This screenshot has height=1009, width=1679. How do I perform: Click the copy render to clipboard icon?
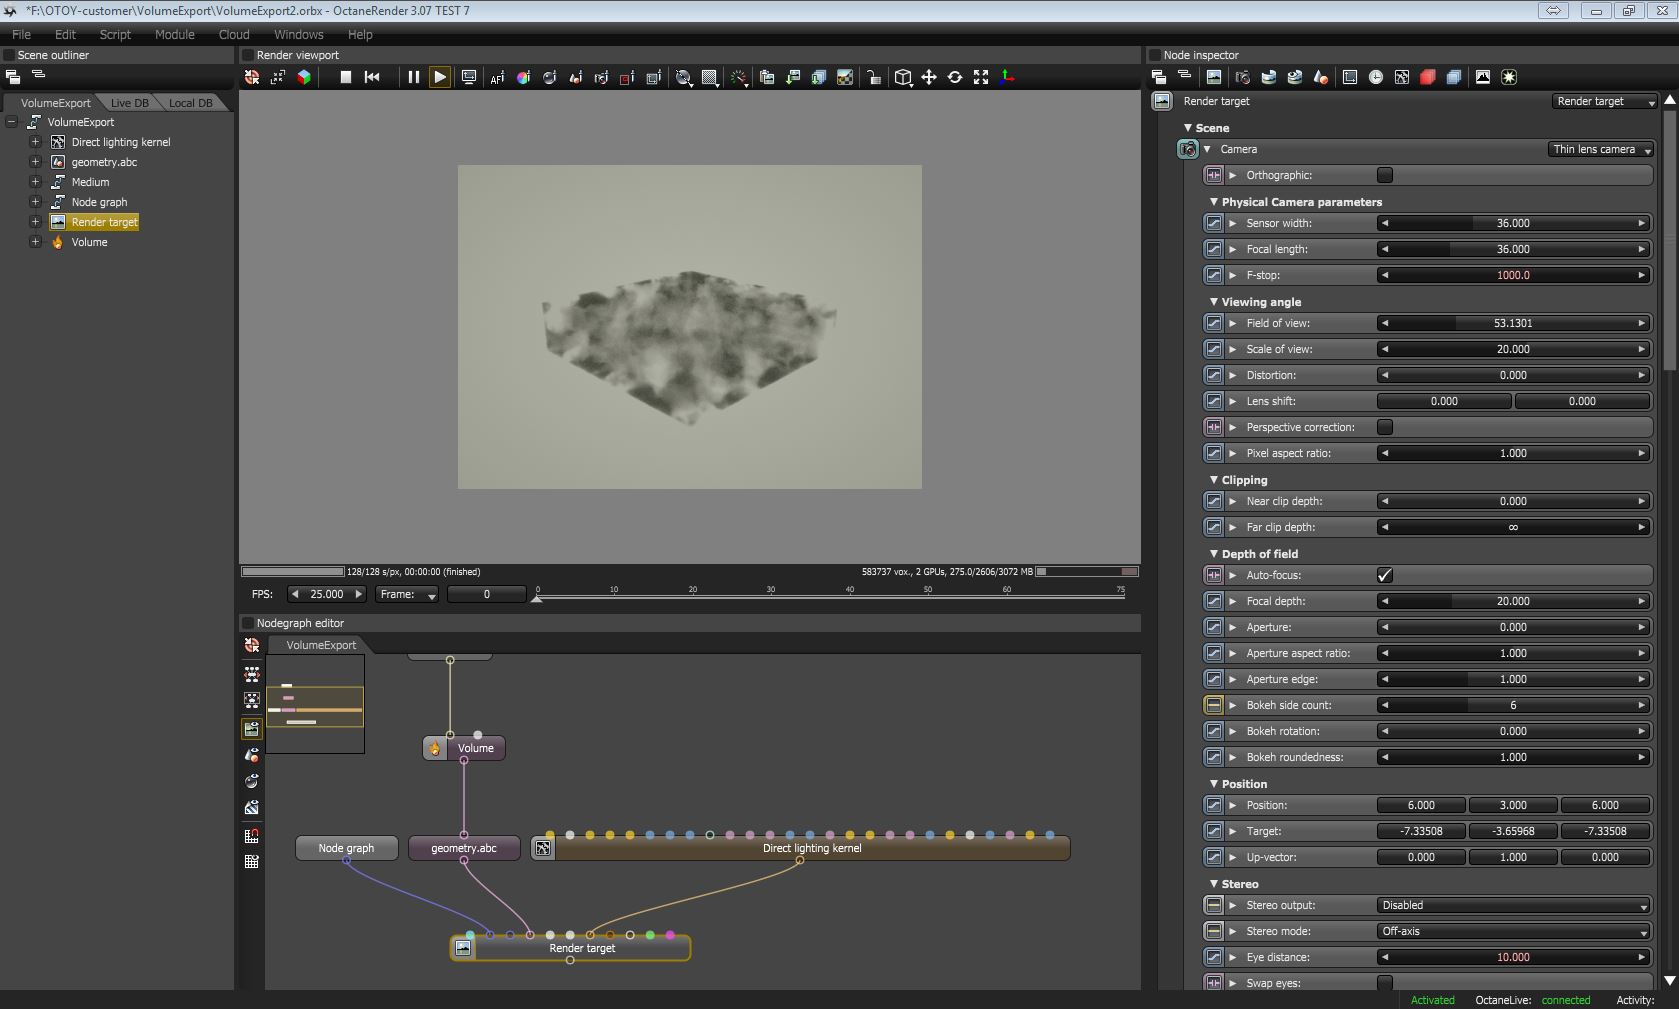pyautogui.click(x=767, y=77)
